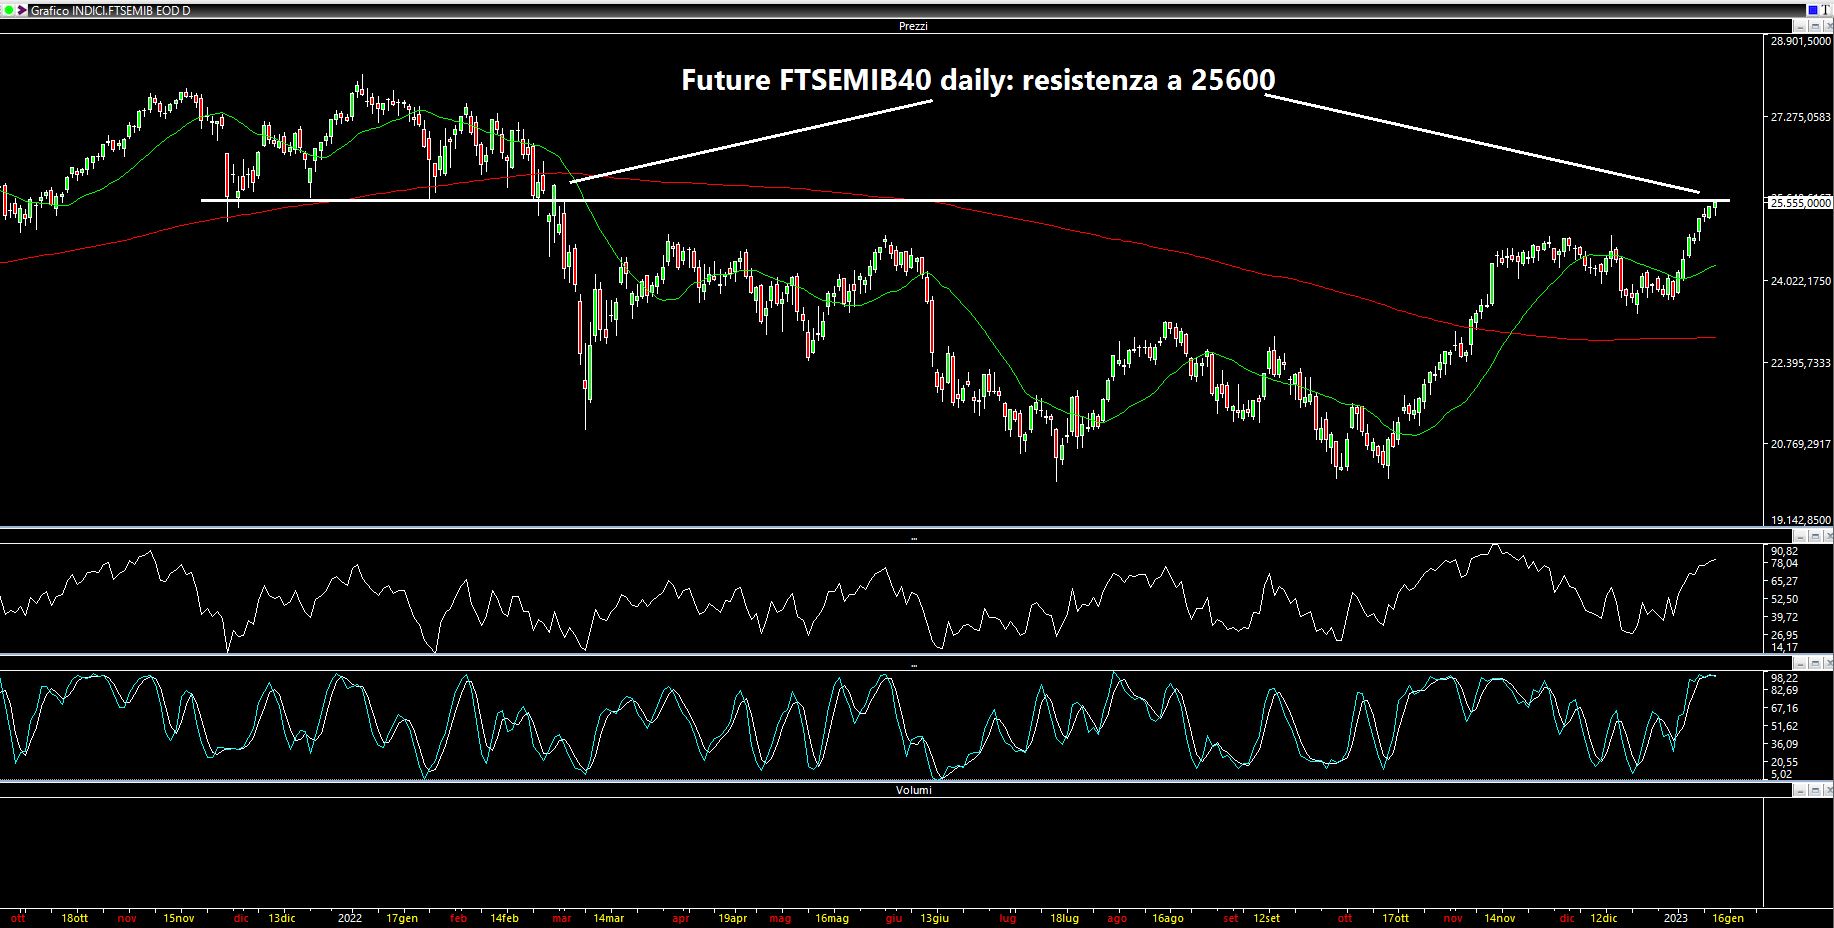Click the 51,62 stochastic scale value

coord(1784,727)
